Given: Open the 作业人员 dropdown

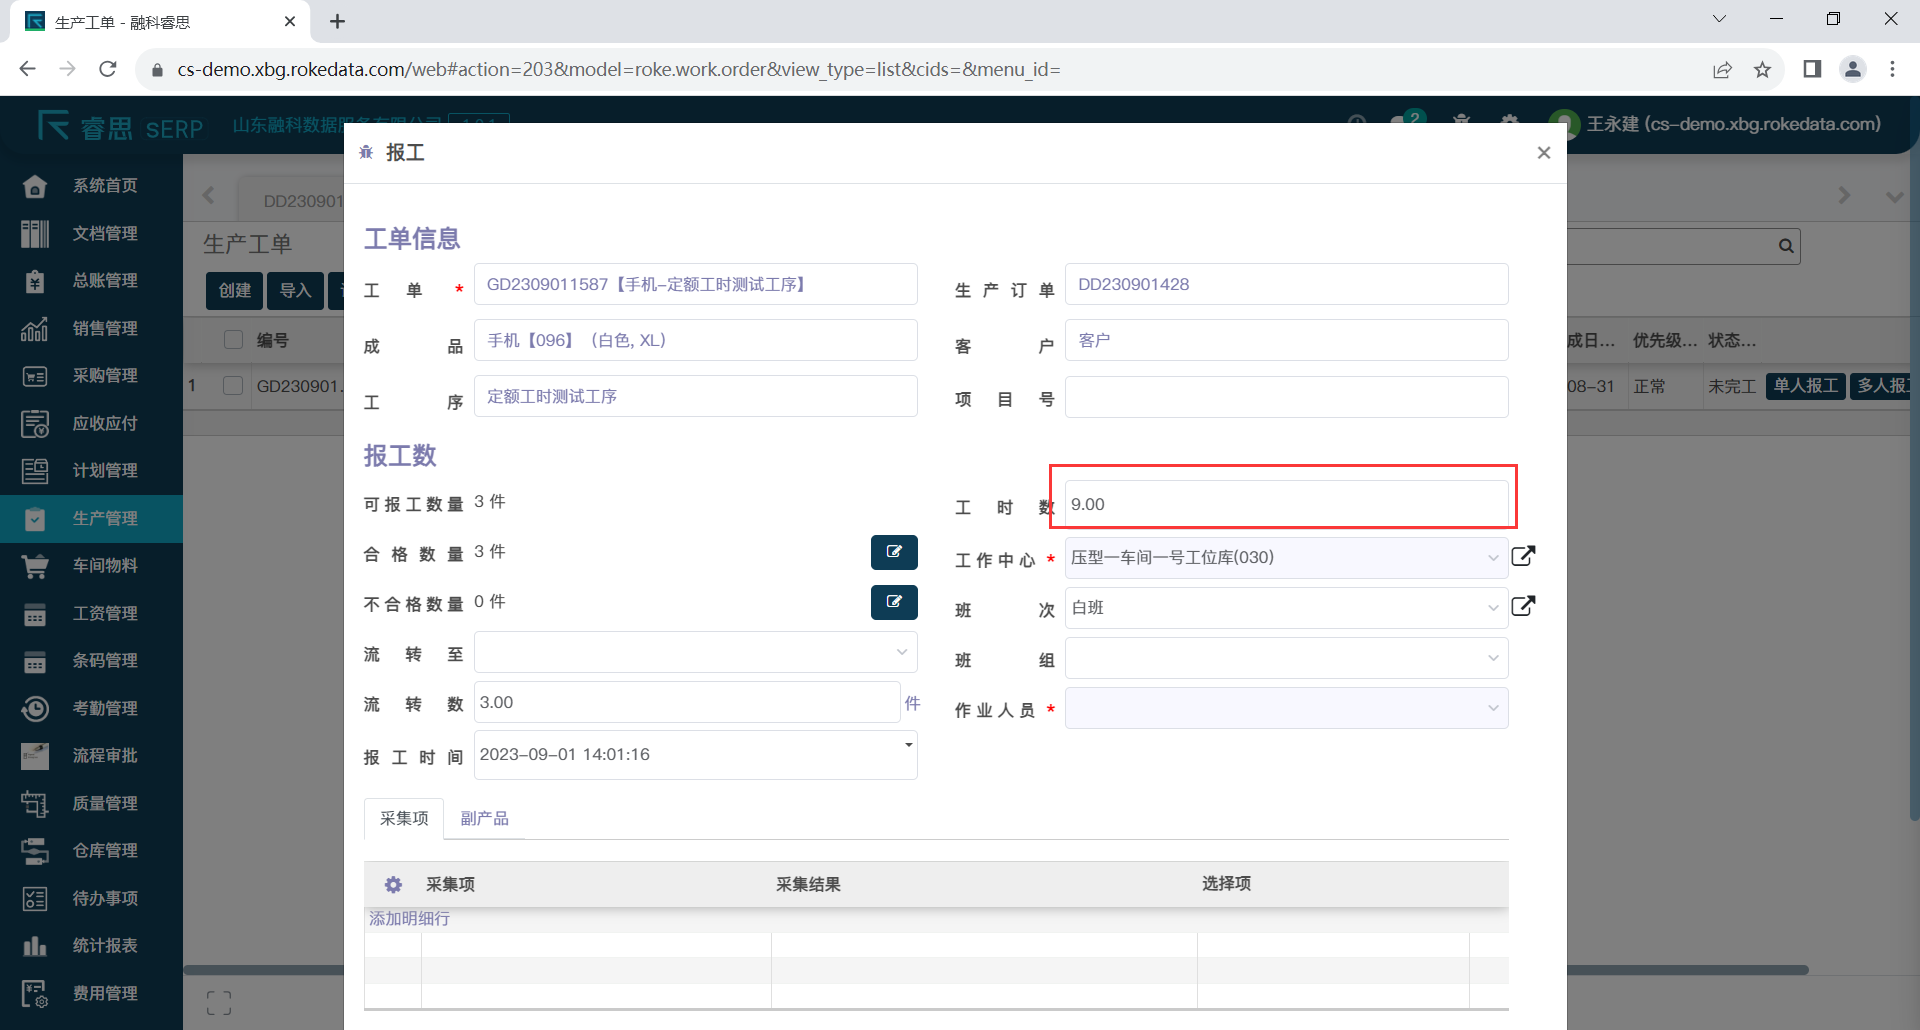Looking at the screenshot, I should pyautogui.click(x=1286, y=709).
